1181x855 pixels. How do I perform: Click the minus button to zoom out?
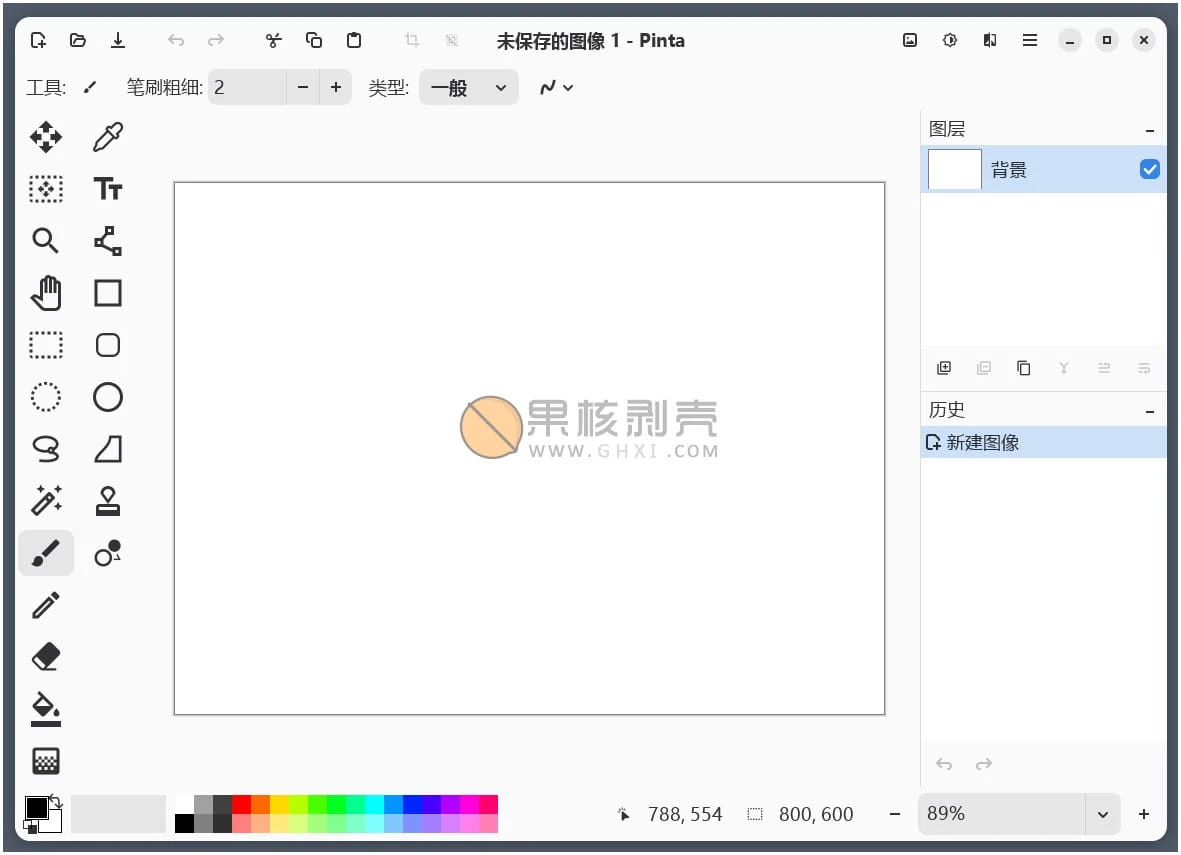point(894,813)
